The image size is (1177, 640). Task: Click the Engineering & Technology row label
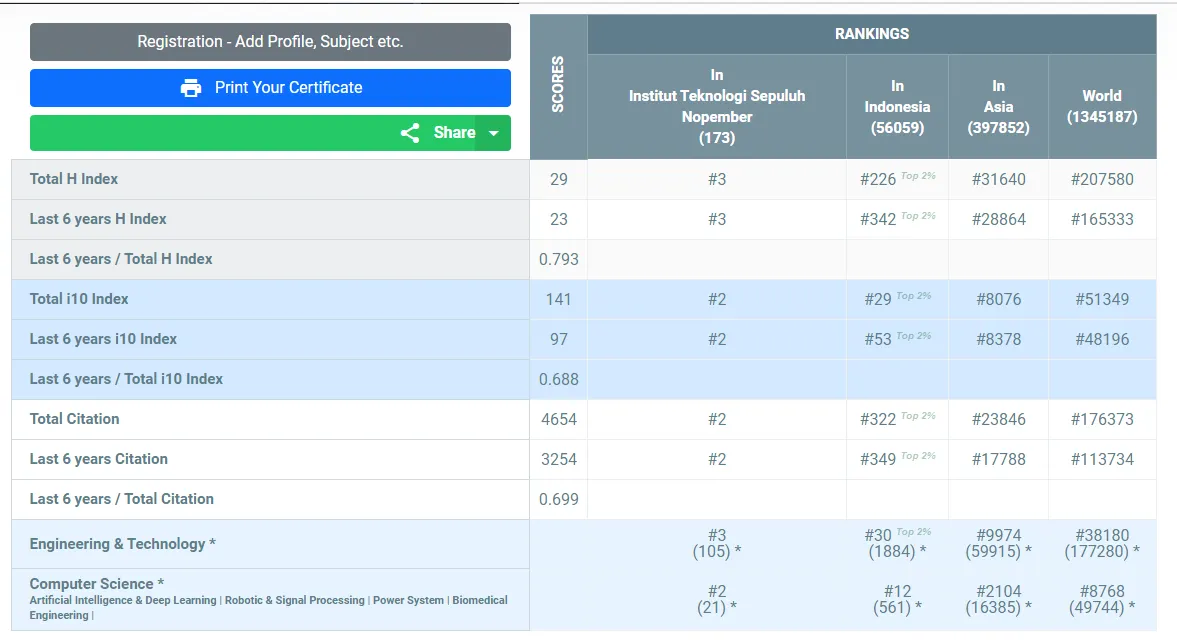coord(123,544)
